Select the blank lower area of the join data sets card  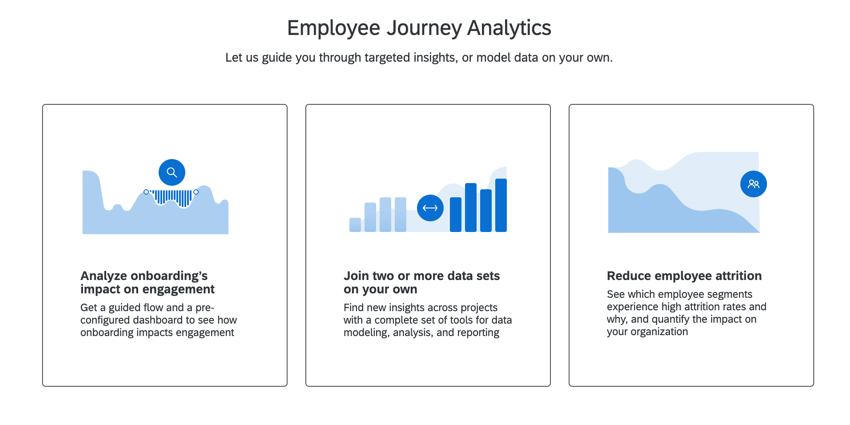click(x=428, y=362)
